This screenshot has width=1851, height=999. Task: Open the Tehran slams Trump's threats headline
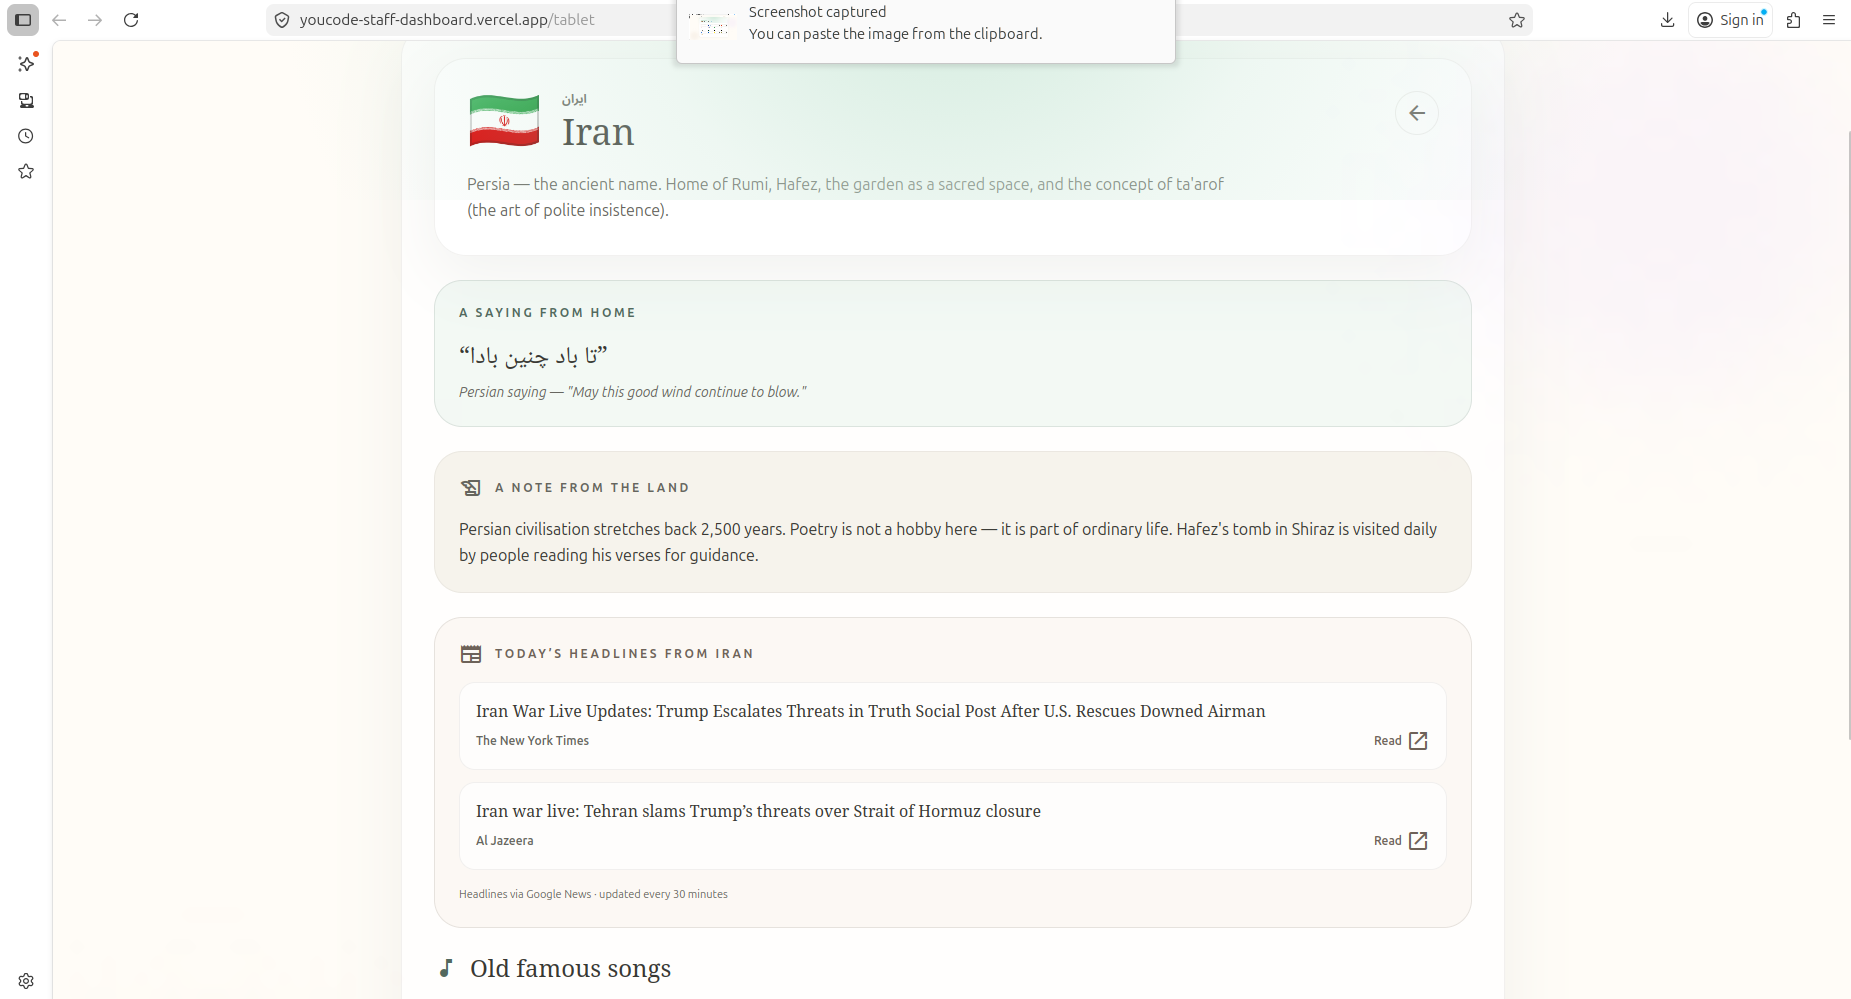point(758,811)
